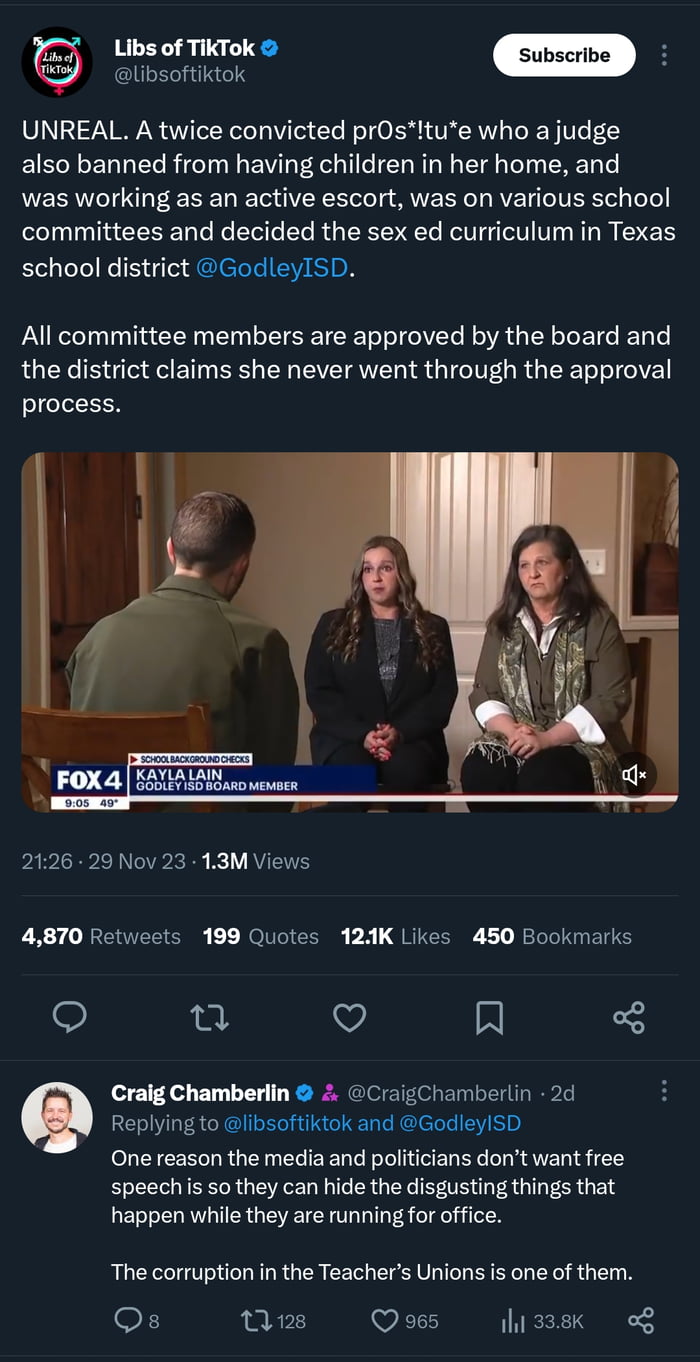Retweet the Libs of TikTok post

click(209, 1017)
